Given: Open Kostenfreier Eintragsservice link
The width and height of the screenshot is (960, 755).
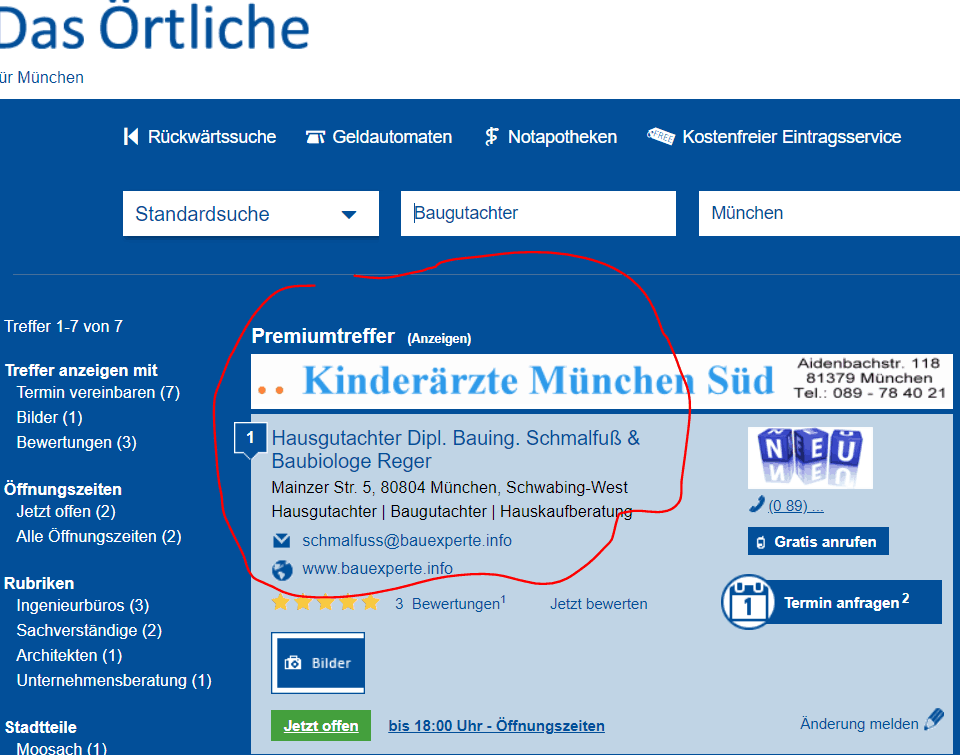Looking at the screenshot, I should point(792,137).
